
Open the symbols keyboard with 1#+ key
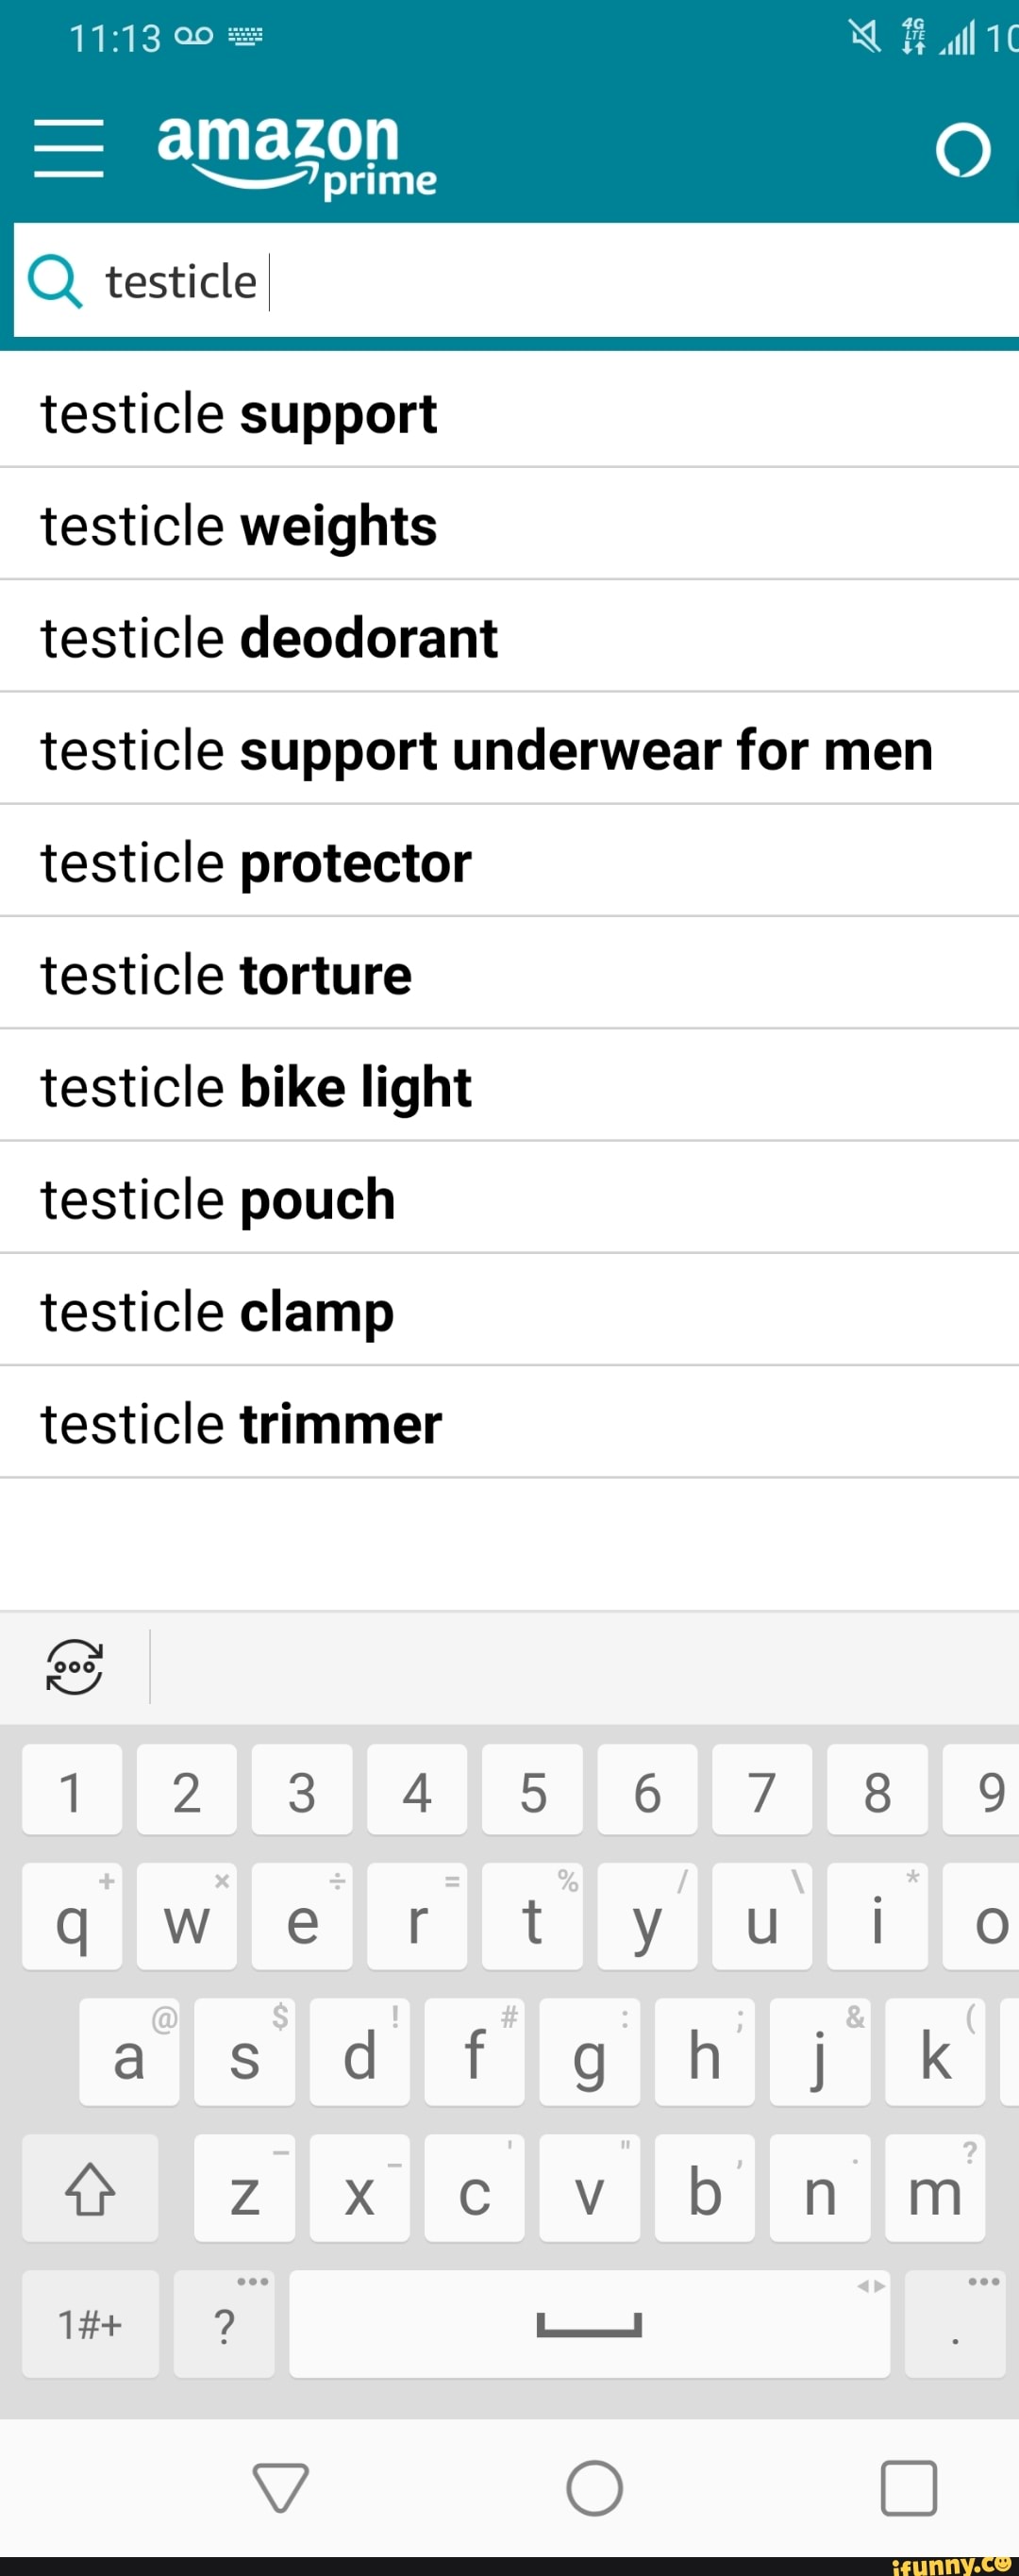pos(89,2323)
